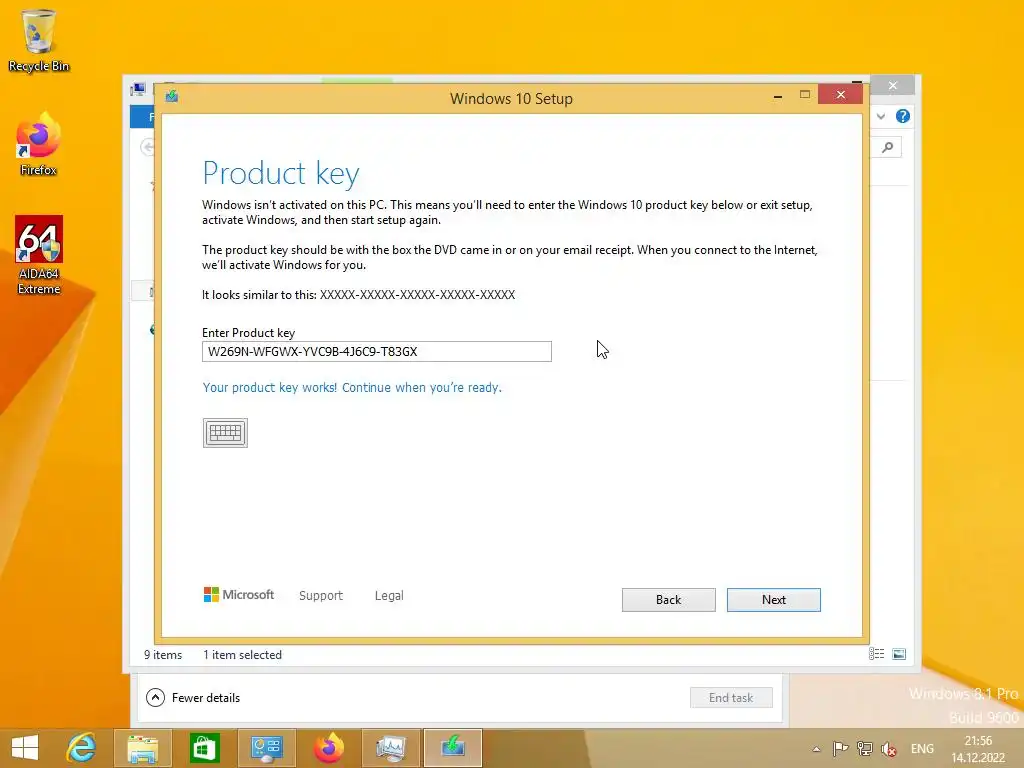Screen dimensions: 1024x768
Task: Switch to Task Manager taskbar icon
Action: click(x=391, y=748)
